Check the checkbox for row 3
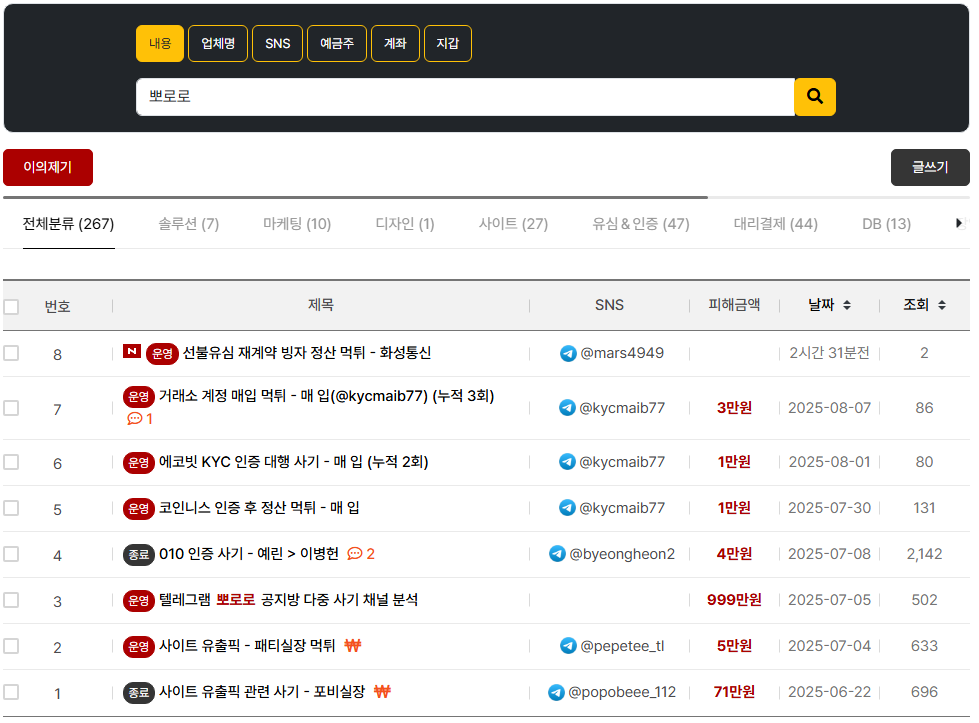Viewport: 979px width, 723px height. 11,600
